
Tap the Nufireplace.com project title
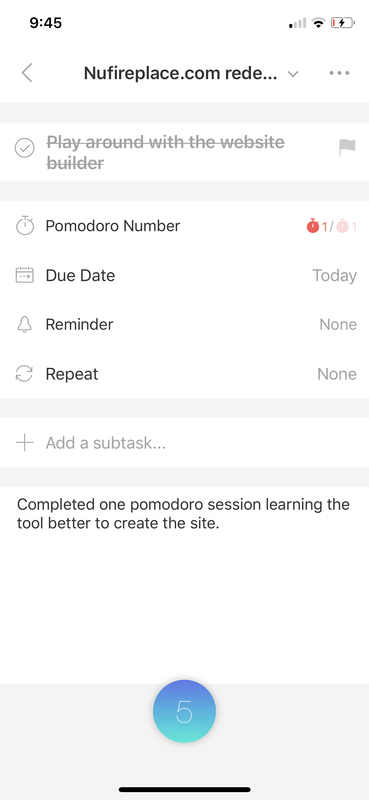click(181, 73)
